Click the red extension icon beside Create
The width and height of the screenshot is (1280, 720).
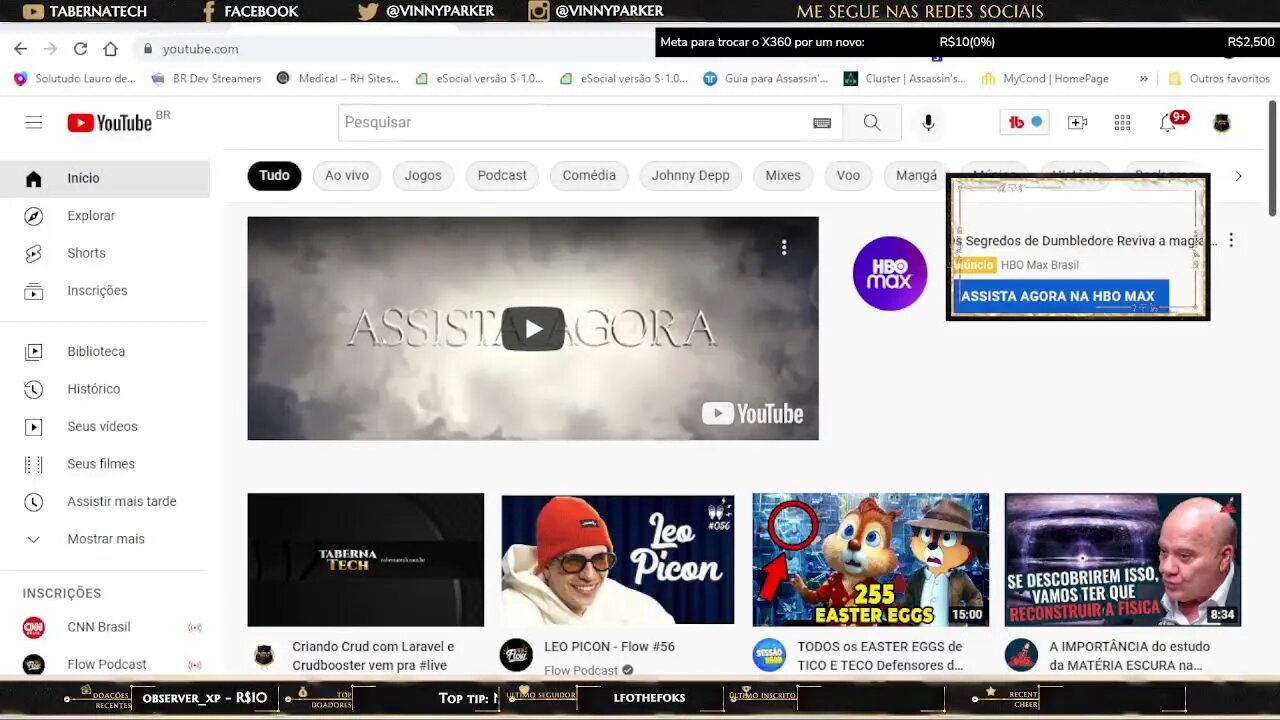pyautogui.click(x=1025, y=122)
